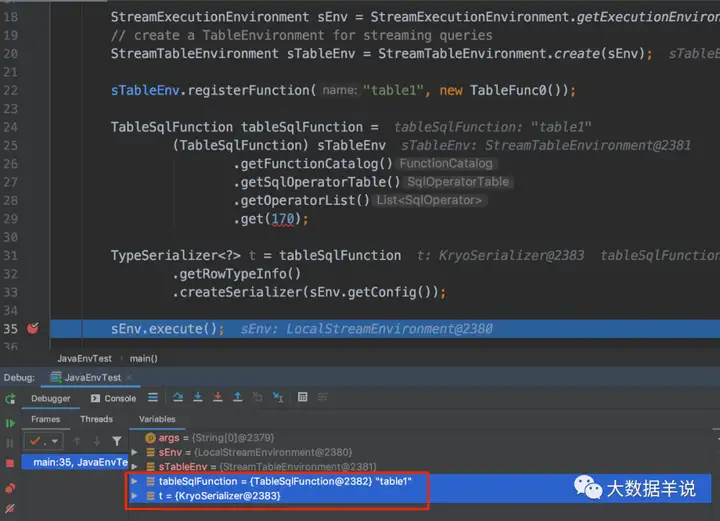Click the name: parameter hint

pos(340,90)
